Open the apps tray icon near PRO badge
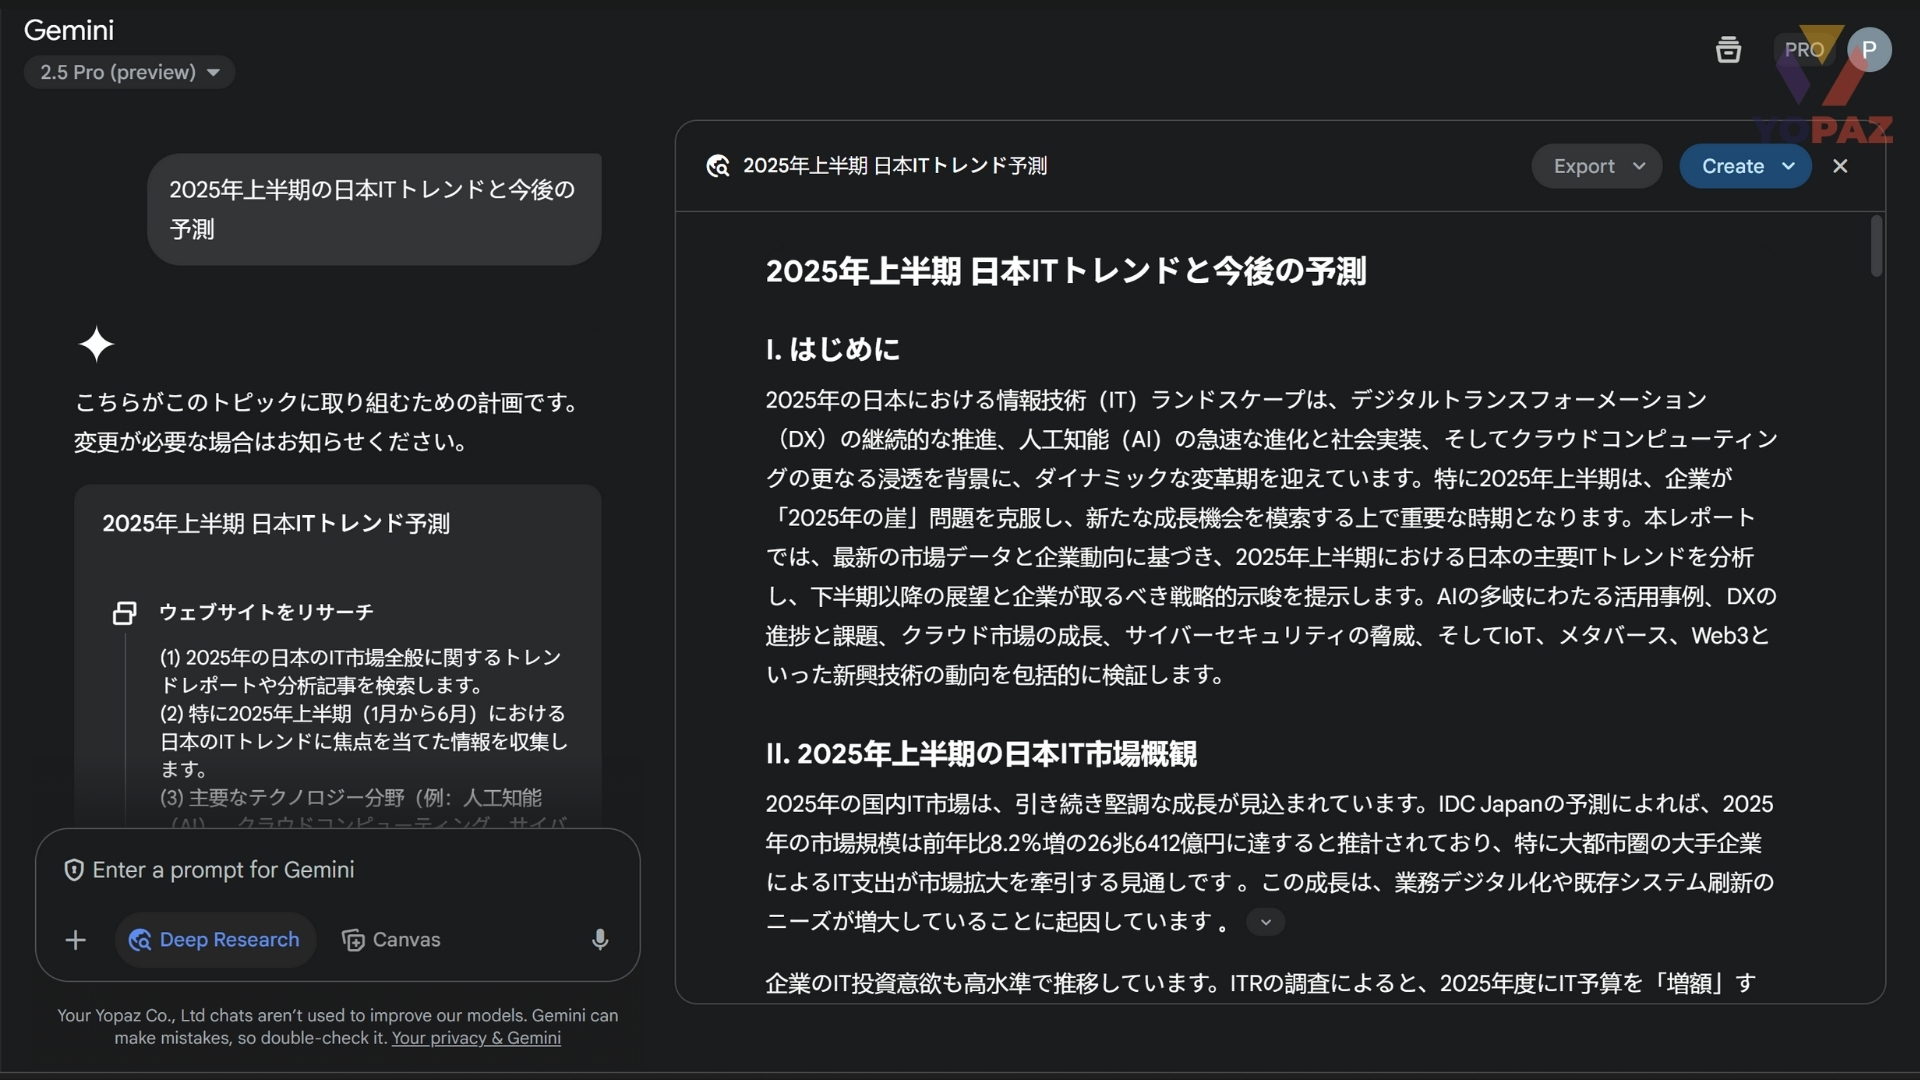The height and width of the screenshot is (1080, 1920). (1728, 49)
